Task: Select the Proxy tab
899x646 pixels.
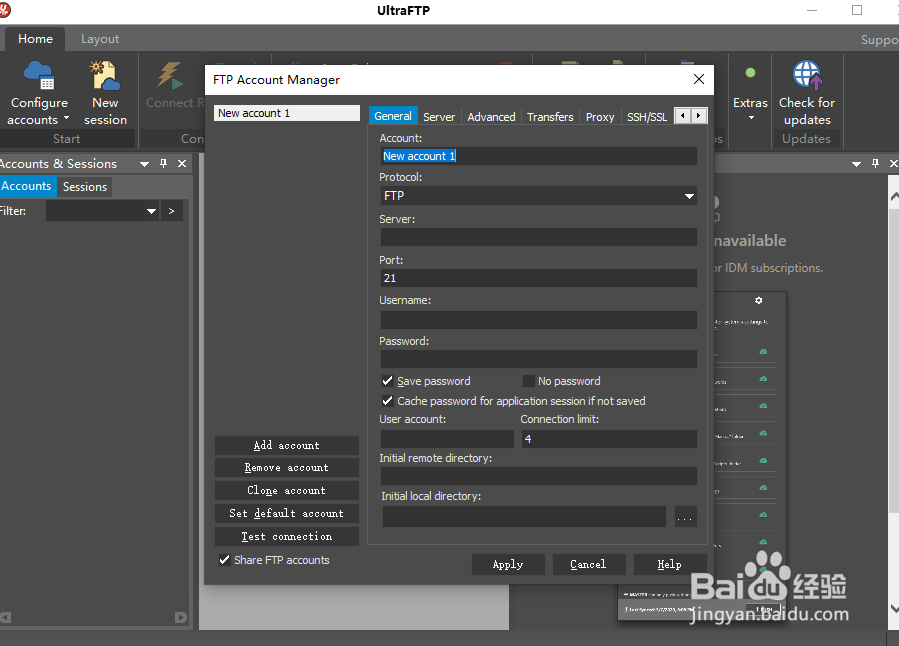Action: tap(600, 116)
